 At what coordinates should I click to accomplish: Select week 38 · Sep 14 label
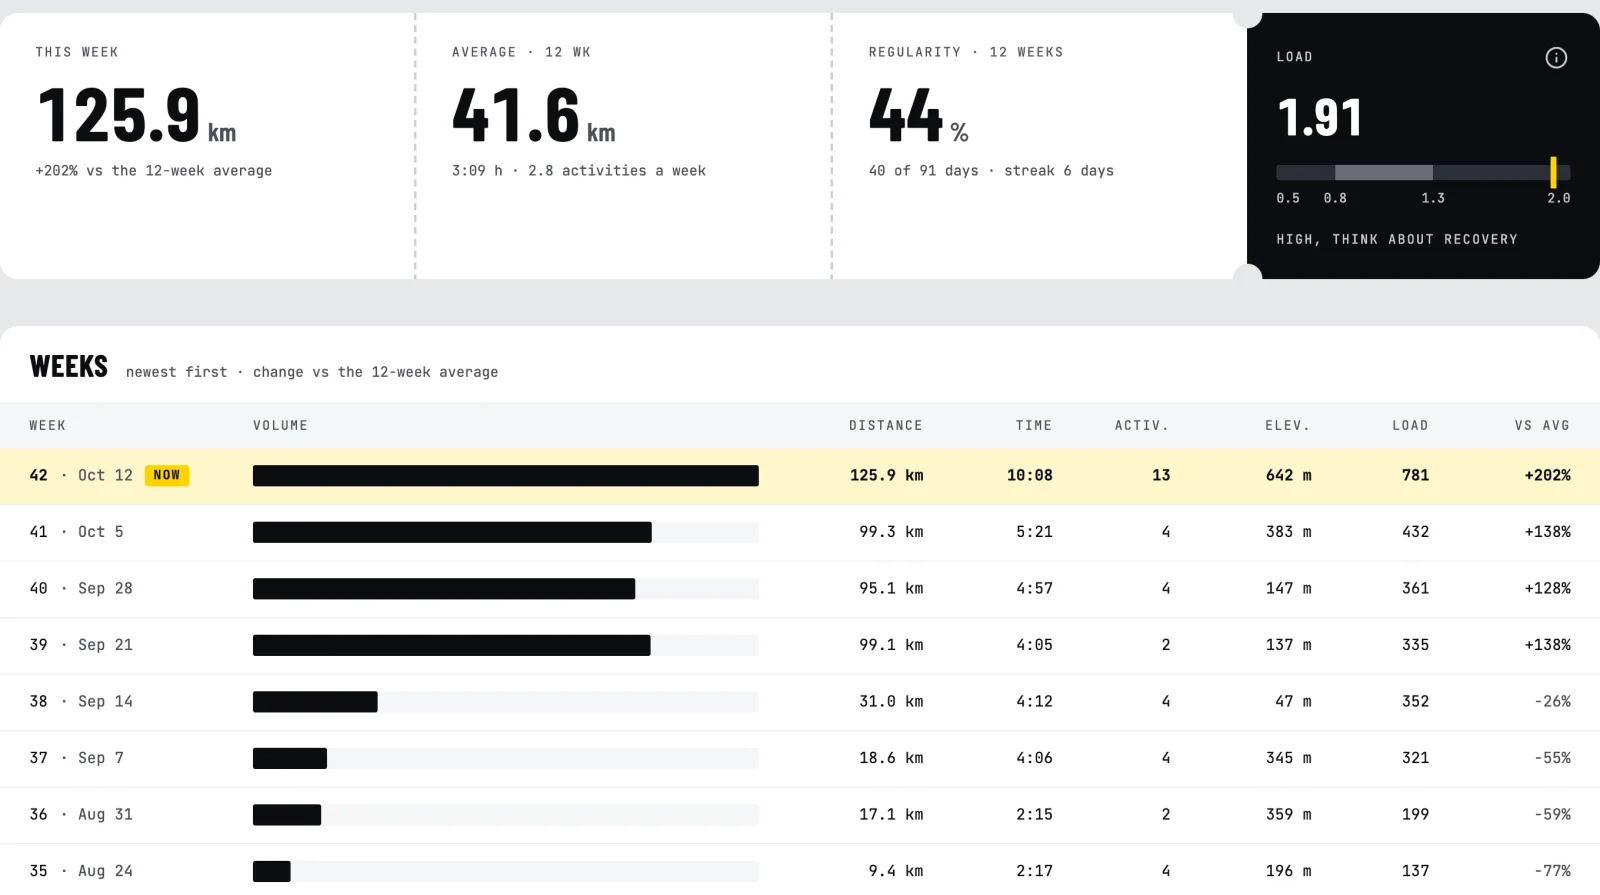pyautogui.click(x=81, y=701)
